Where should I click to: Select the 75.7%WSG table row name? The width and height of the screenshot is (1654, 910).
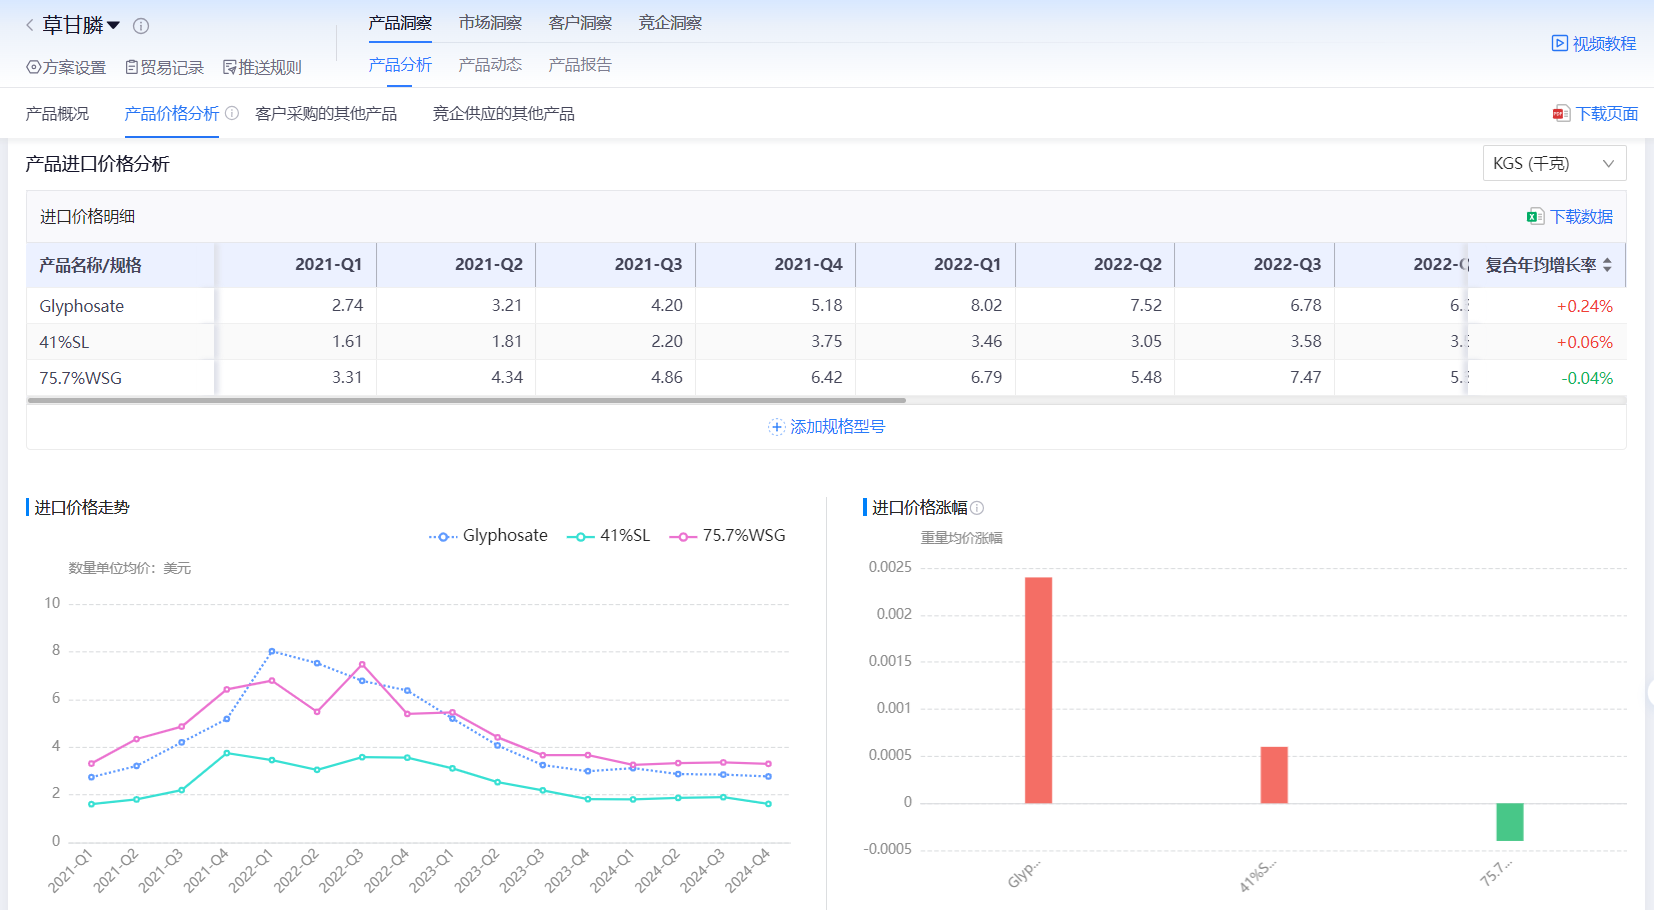point(80,378)
